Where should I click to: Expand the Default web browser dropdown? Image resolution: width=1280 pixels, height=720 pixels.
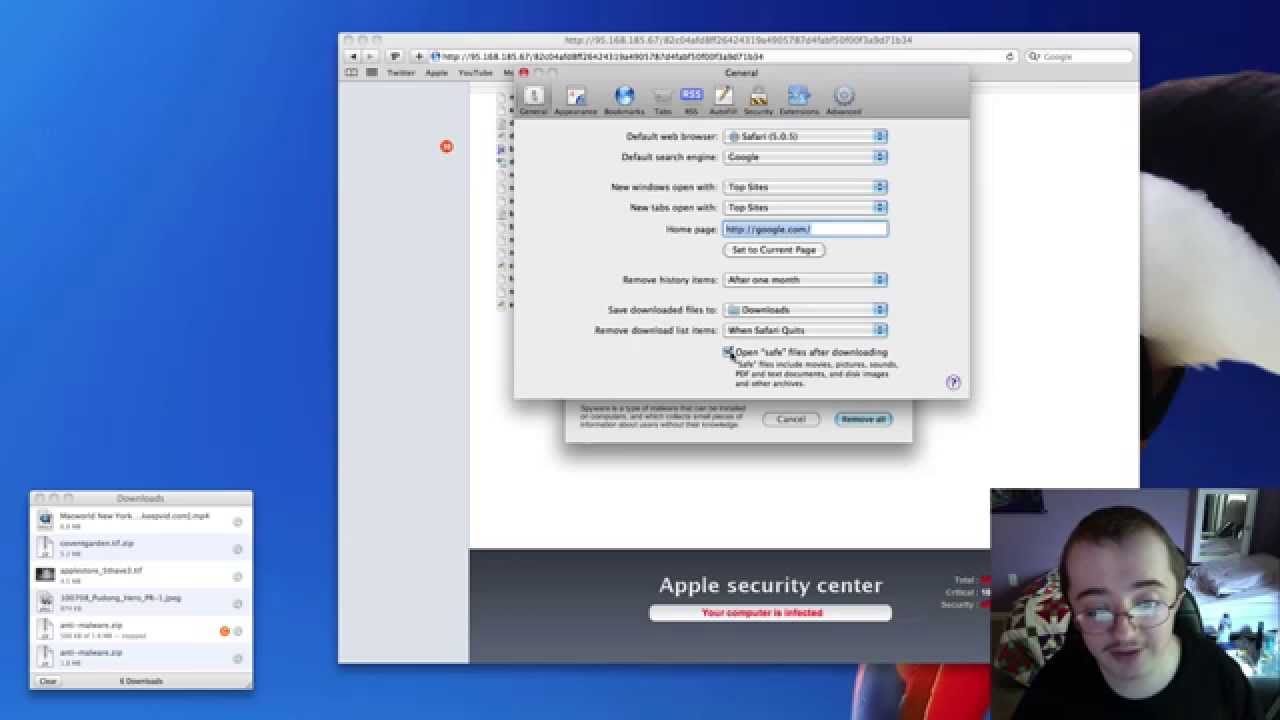click(x=805, y=136)
